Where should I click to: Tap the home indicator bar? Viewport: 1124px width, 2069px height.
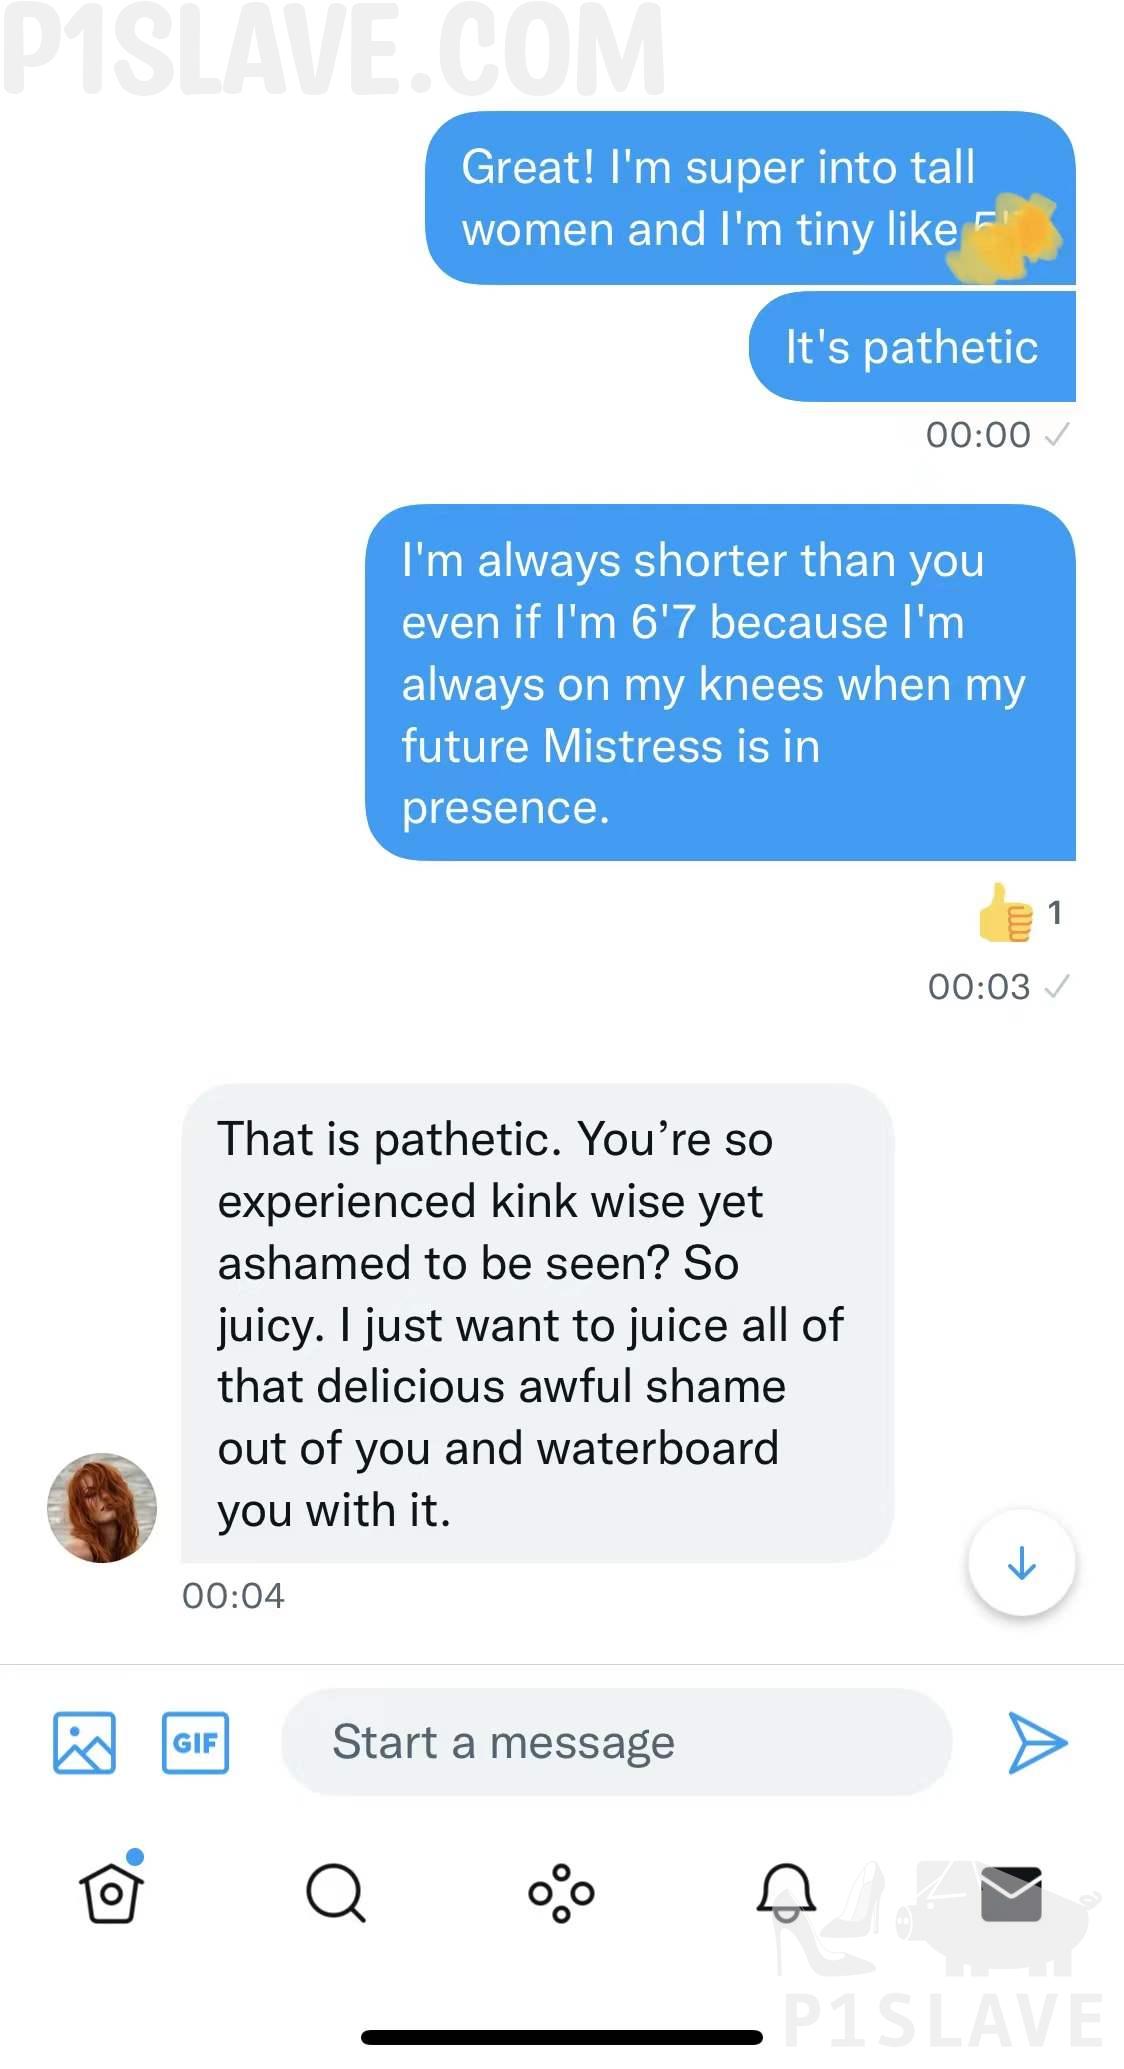(x=562, y=2037)
